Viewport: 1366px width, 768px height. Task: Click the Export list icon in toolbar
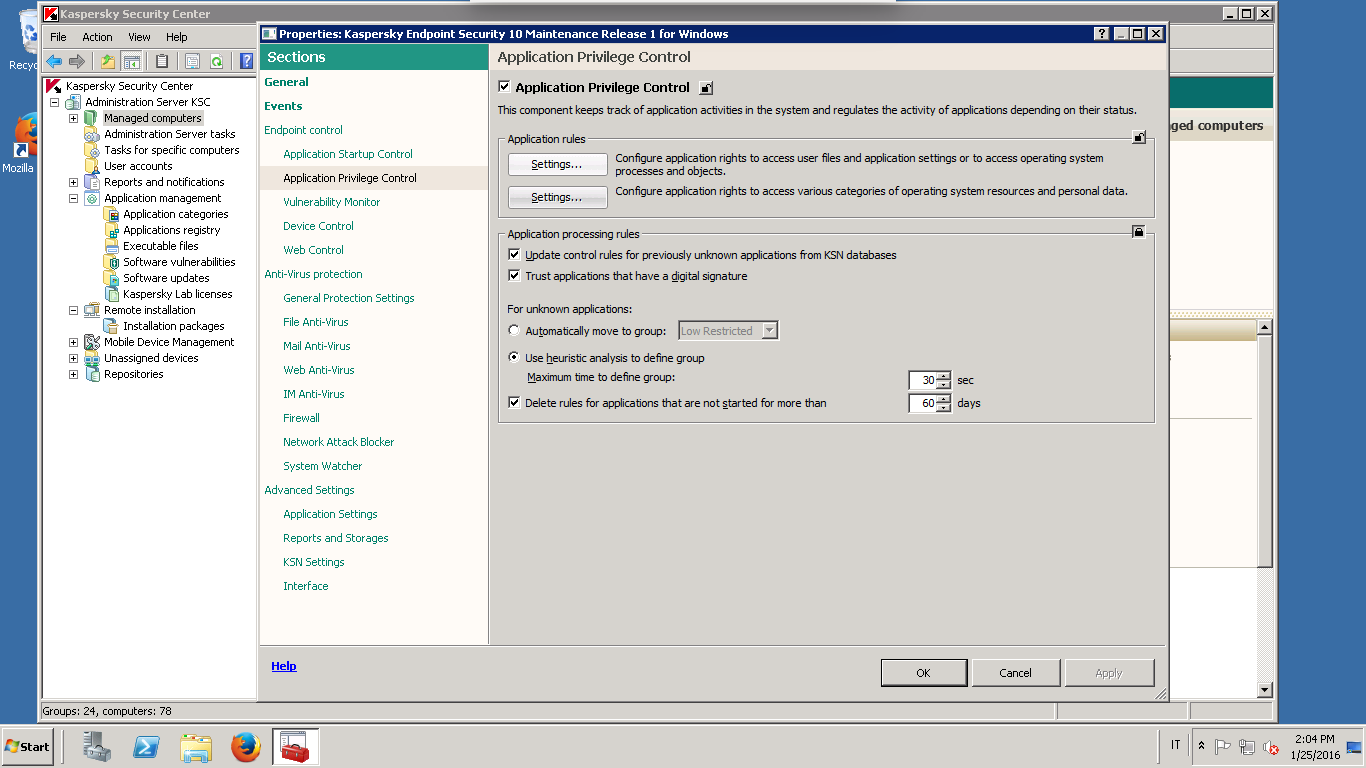193,61
